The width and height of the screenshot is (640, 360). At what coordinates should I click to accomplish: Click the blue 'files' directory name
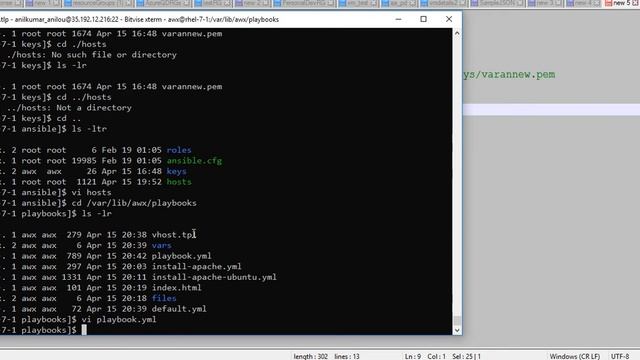164,298
